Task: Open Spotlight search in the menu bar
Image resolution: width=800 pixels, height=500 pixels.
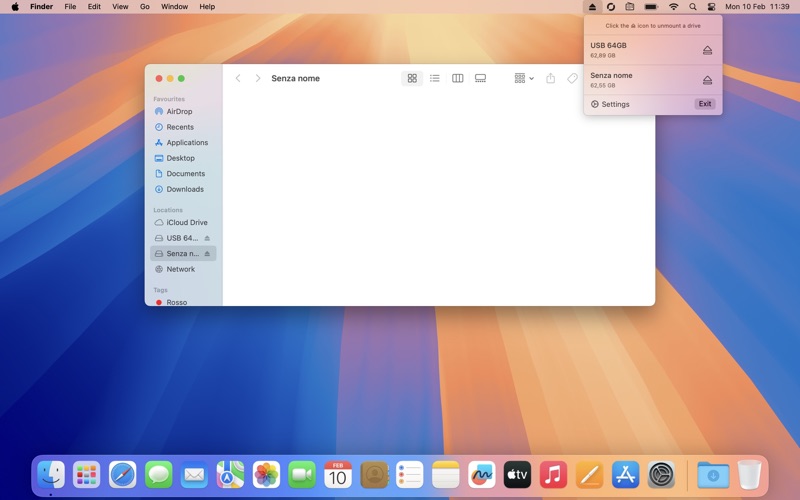Action: (692, 7)
